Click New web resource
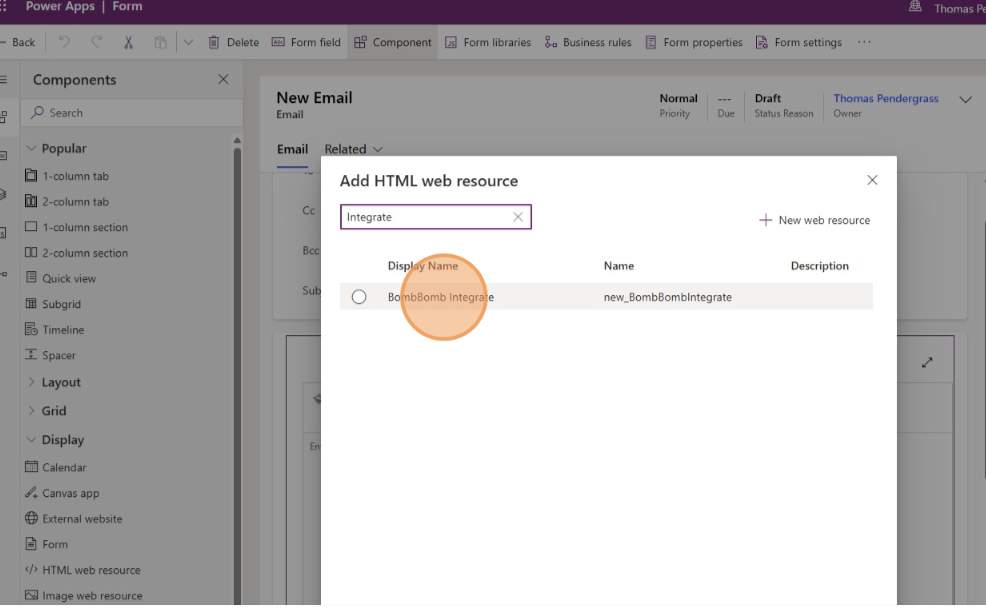The image size is (986, 608). pyautogui.click(x=815, y=220)
